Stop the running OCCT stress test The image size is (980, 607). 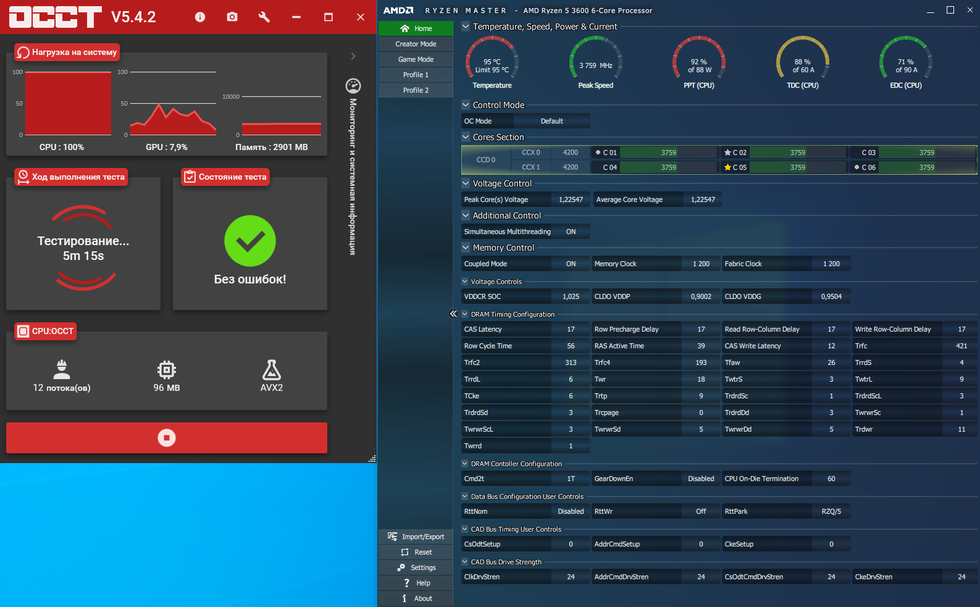(166, 438)
